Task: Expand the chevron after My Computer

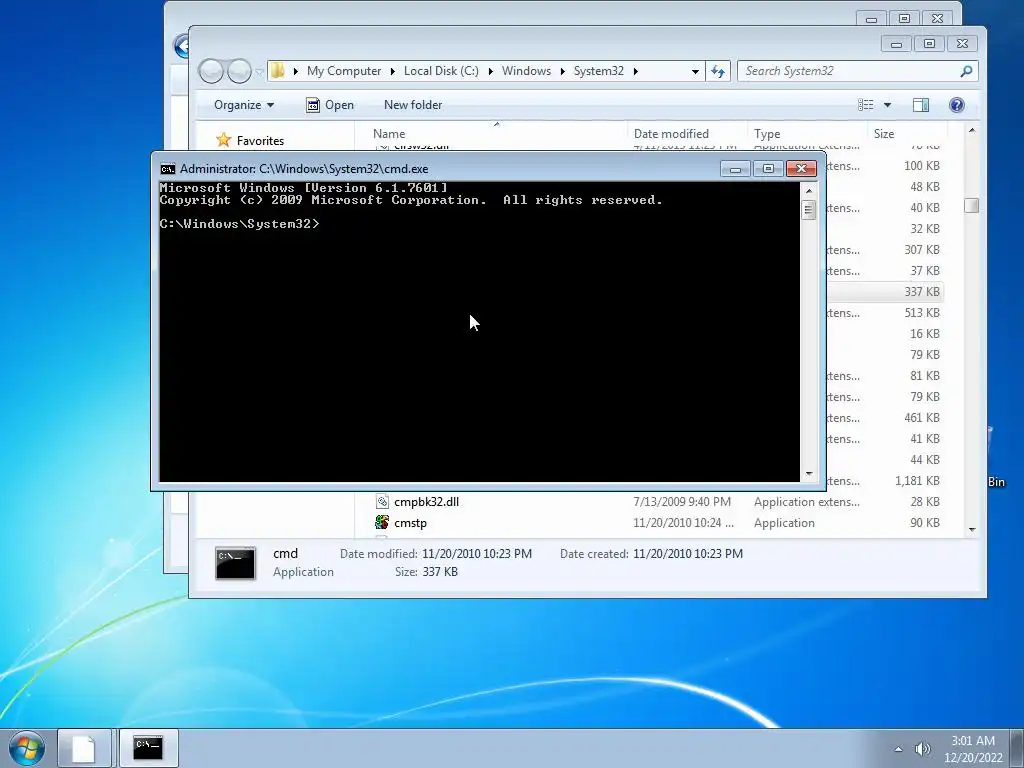Action: point(392,71)
